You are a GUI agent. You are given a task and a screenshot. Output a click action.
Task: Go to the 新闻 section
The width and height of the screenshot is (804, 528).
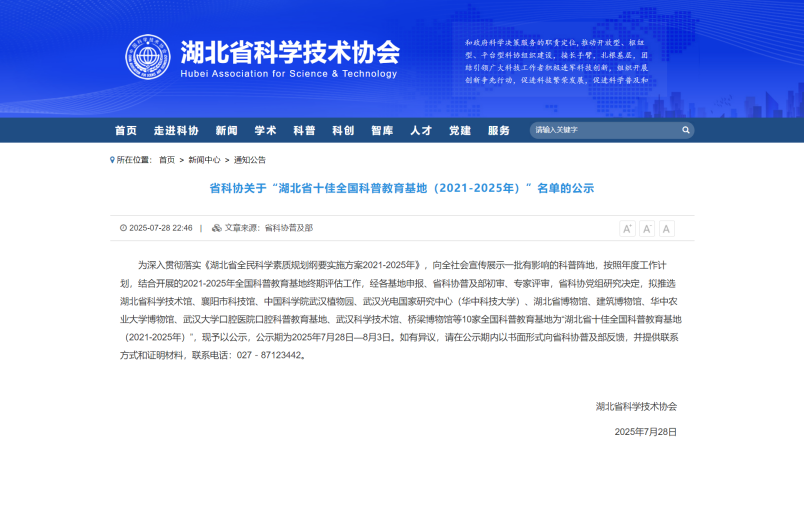[x=226, y=131]
